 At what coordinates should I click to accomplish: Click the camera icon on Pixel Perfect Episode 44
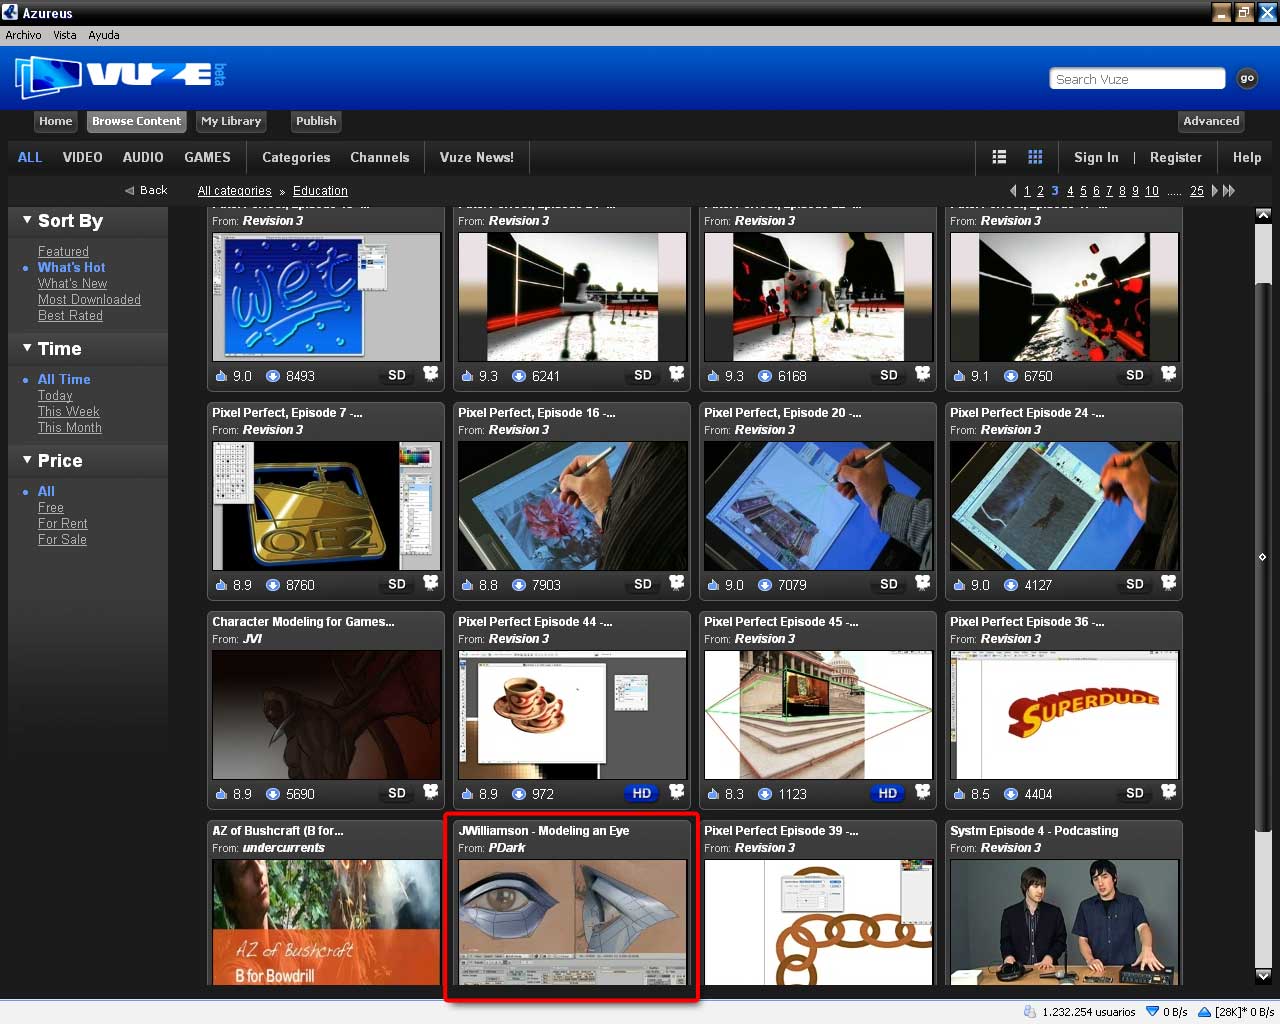(677, 791)
